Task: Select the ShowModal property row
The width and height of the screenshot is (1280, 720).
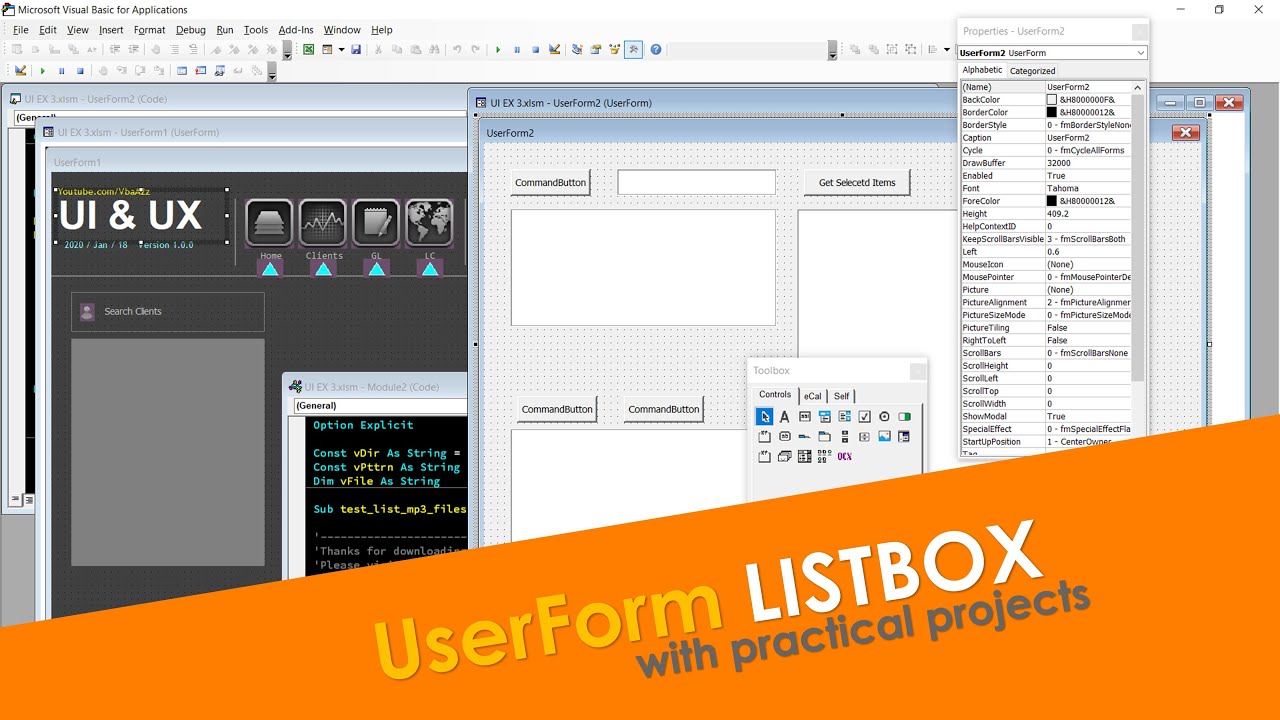Action: point(1046,416)
